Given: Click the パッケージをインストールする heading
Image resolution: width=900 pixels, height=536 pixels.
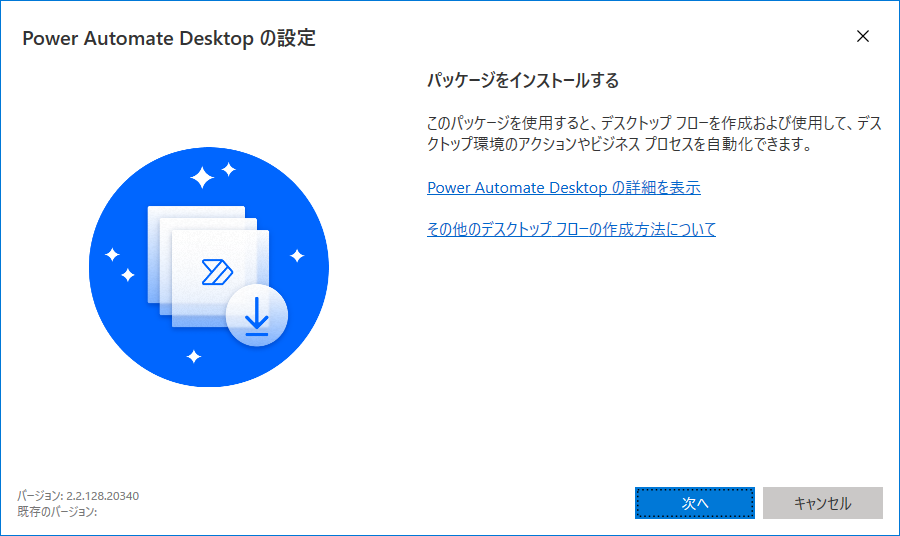Looking at the screenshot, I should pyautogui.click(x=523, y=80).
